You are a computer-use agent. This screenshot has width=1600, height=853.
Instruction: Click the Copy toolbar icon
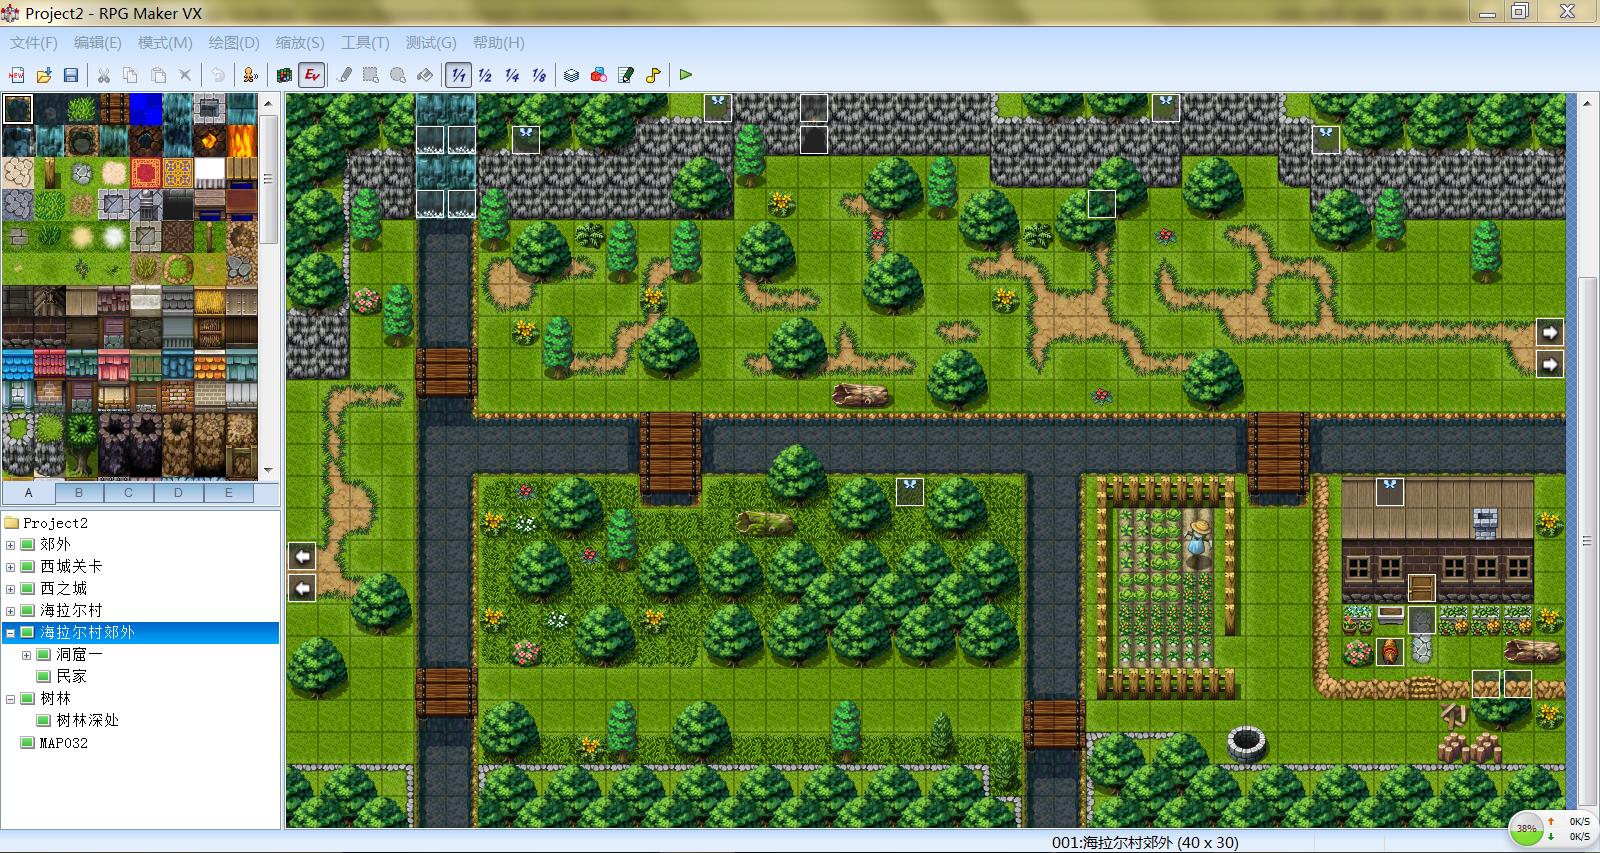coord(130,75)
